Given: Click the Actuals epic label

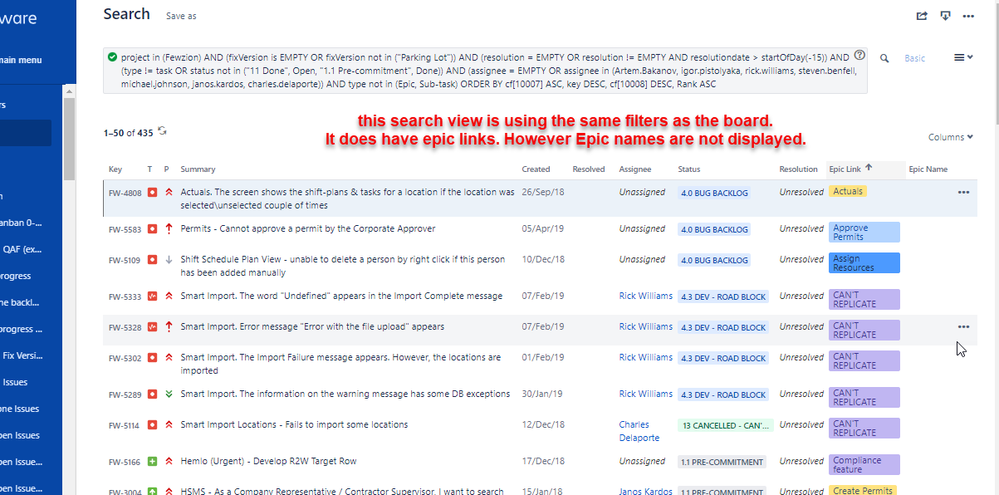Looking at the screenshot, I should coord(847,191).
